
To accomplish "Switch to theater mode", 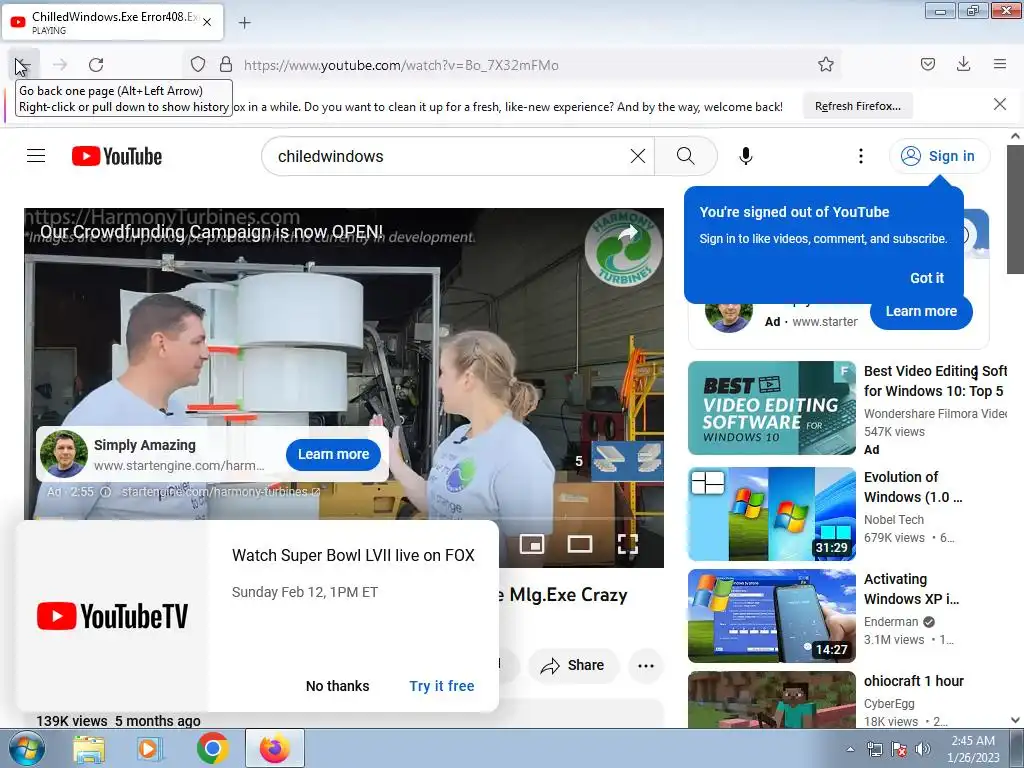I will (579, 544).
